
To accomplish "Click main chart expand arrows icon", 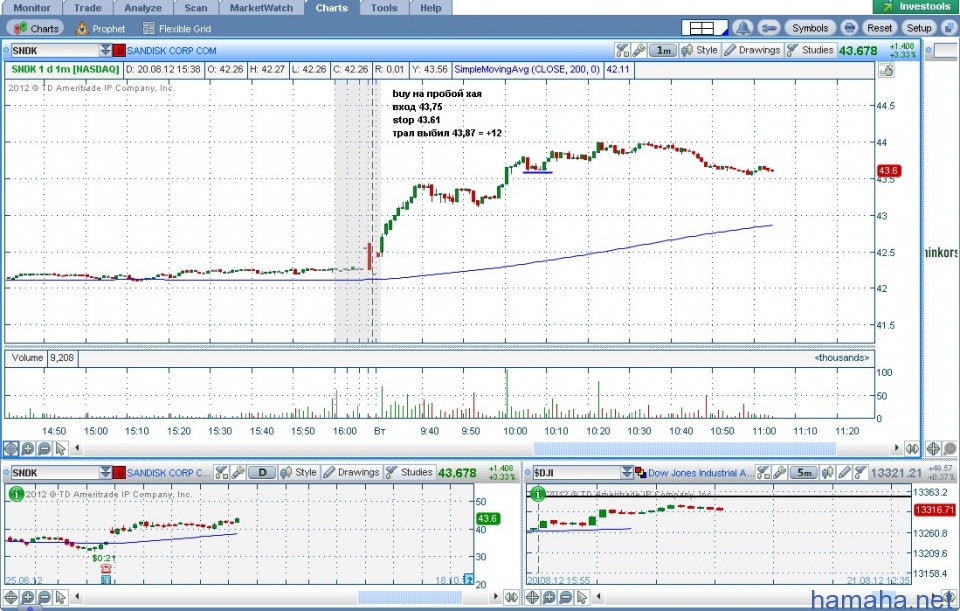I will pyautogui.click(x=912, y=448).
